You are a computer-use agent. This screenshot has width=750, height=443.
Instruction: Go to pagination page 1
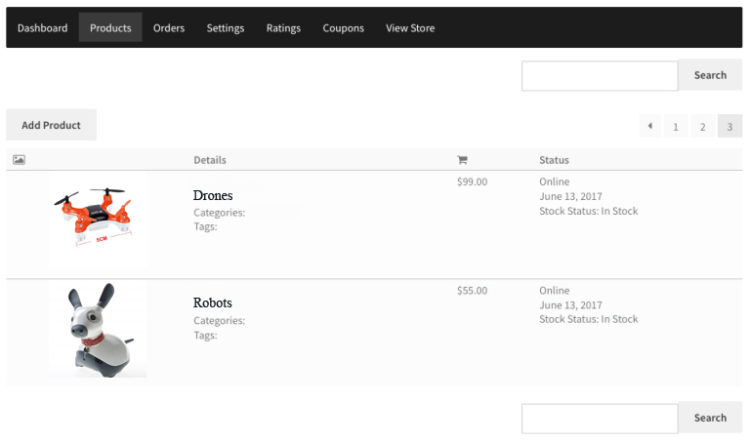tap(676, 126)
